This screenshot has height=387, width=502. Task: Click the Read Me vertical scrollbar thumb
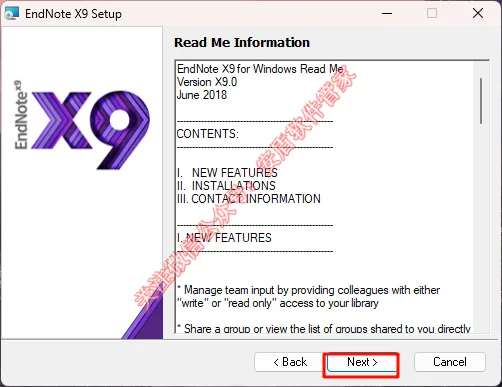(x=481, y=101)
